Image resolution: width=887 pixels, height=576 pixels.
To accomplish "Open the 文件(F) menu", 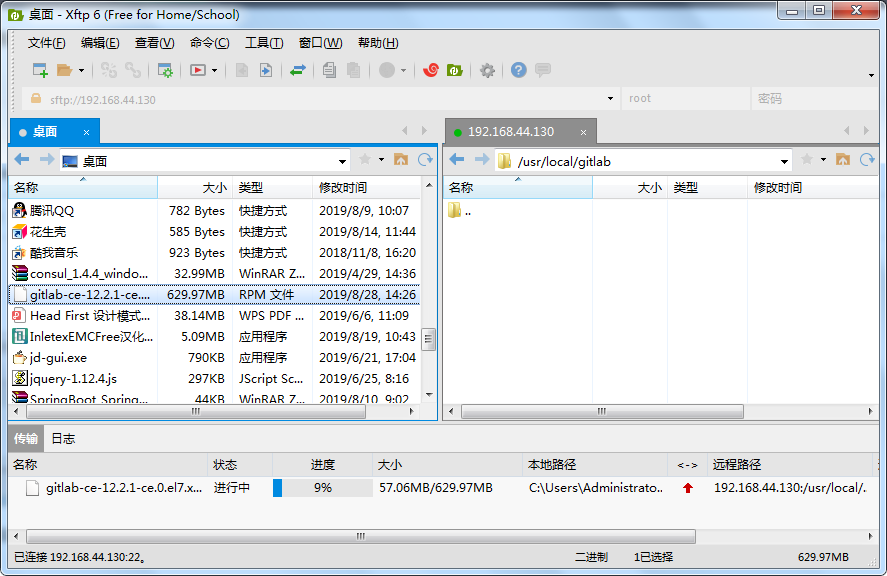I will [x=46, y=43].
